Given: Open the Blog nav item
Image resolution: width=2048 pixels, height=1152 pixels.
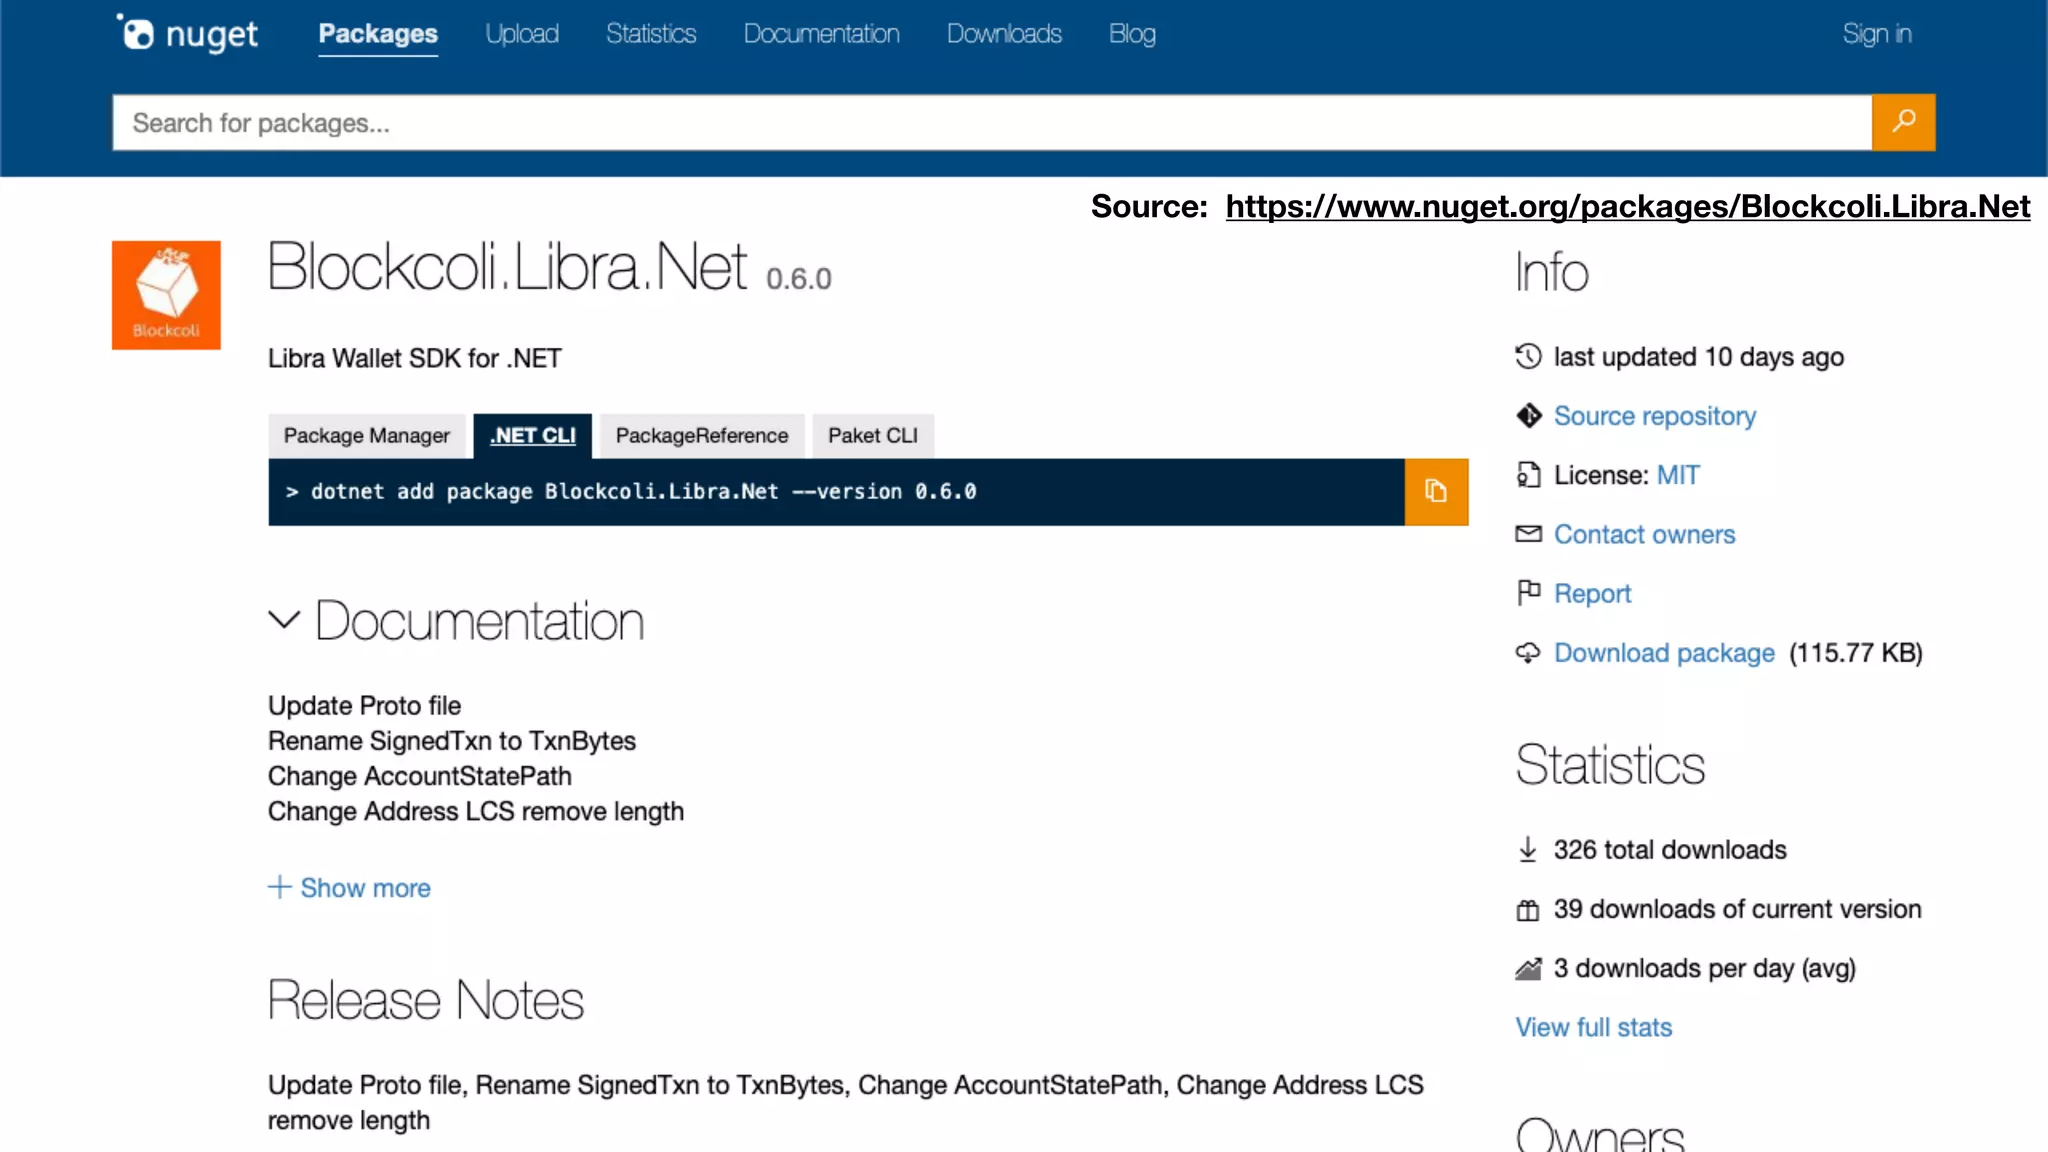Looking at the screenshot, I should [x=1132, y=34].
